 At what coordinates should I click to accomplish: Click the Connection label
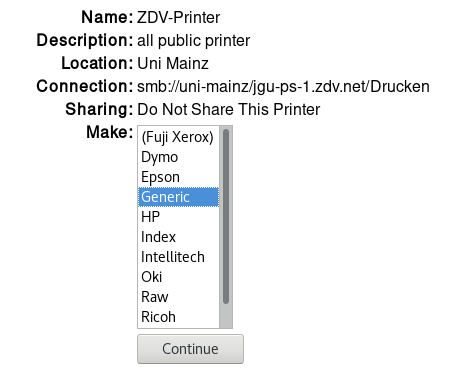tap(85, 86)
